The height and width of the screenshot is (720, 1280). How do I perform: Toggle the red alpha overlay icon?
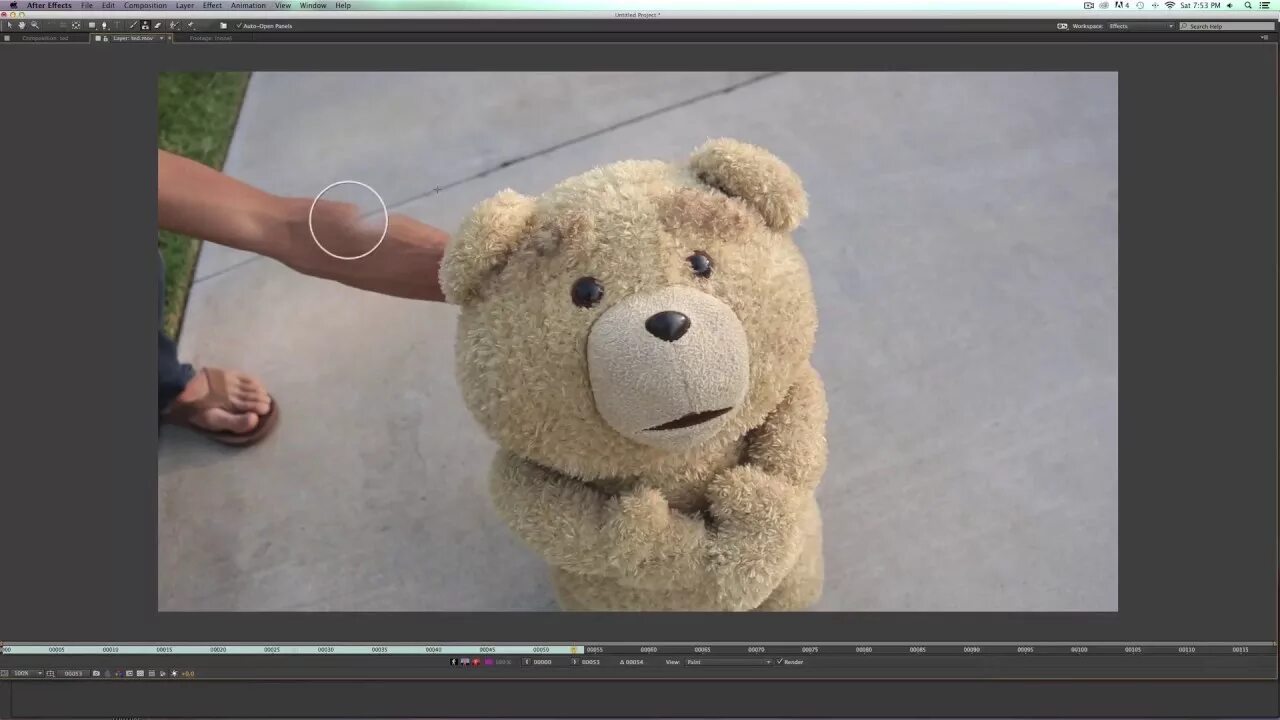(x=476, y=662)
